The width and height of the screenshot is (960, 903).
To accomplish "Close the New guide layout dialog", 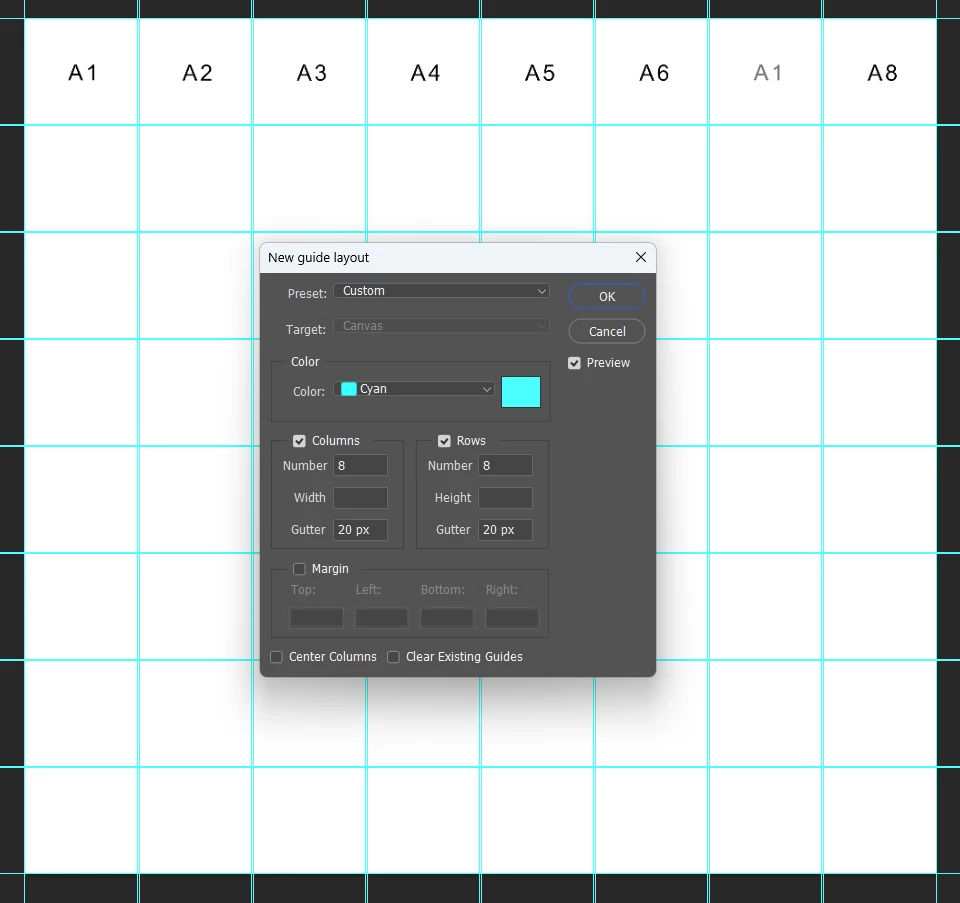I will click(x=640, y=257).
